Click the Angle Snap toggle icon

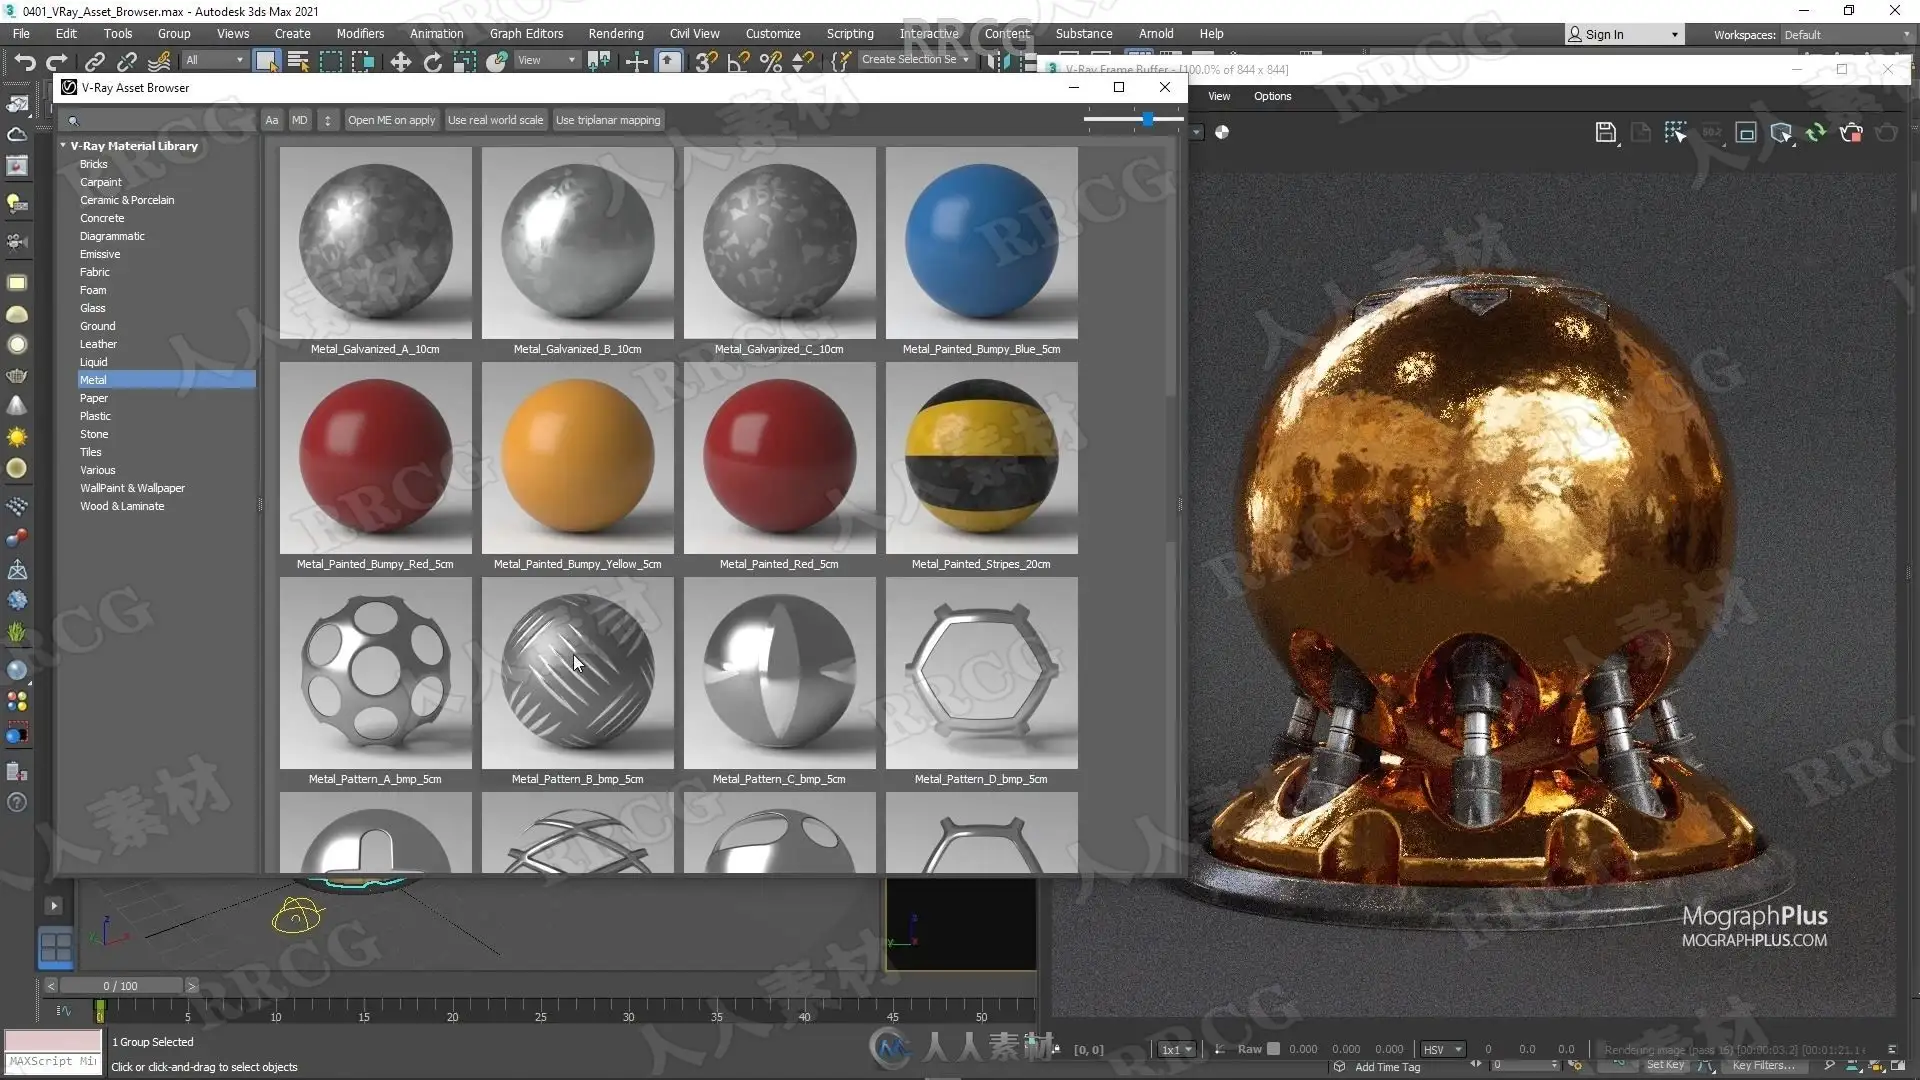[x=738, y=62]
